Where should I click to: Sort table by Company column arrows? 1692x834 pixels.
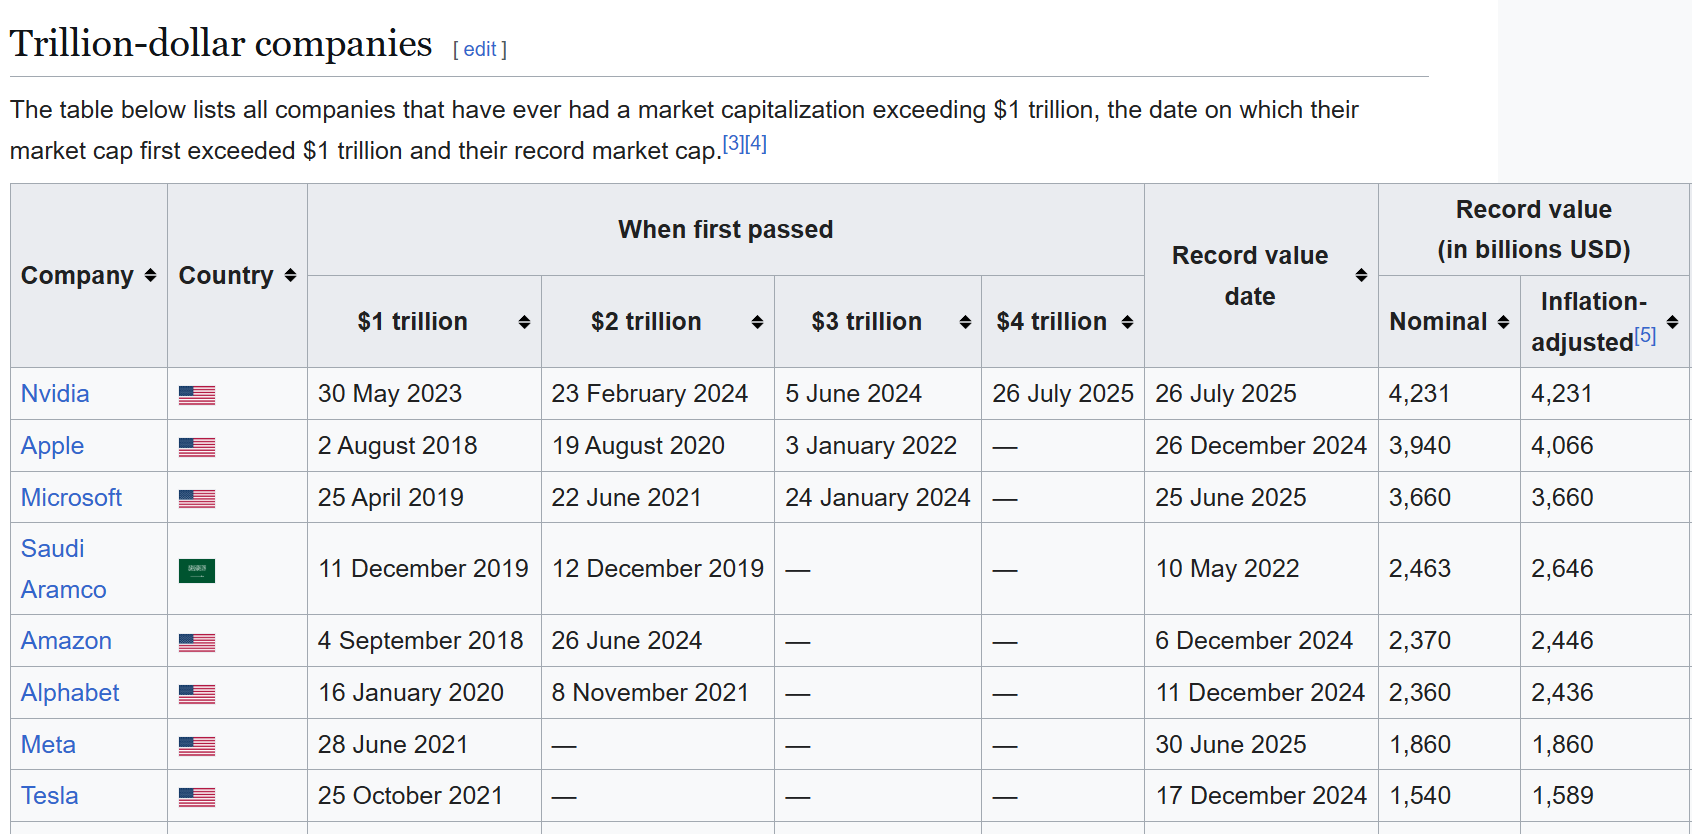coord(150,275)
